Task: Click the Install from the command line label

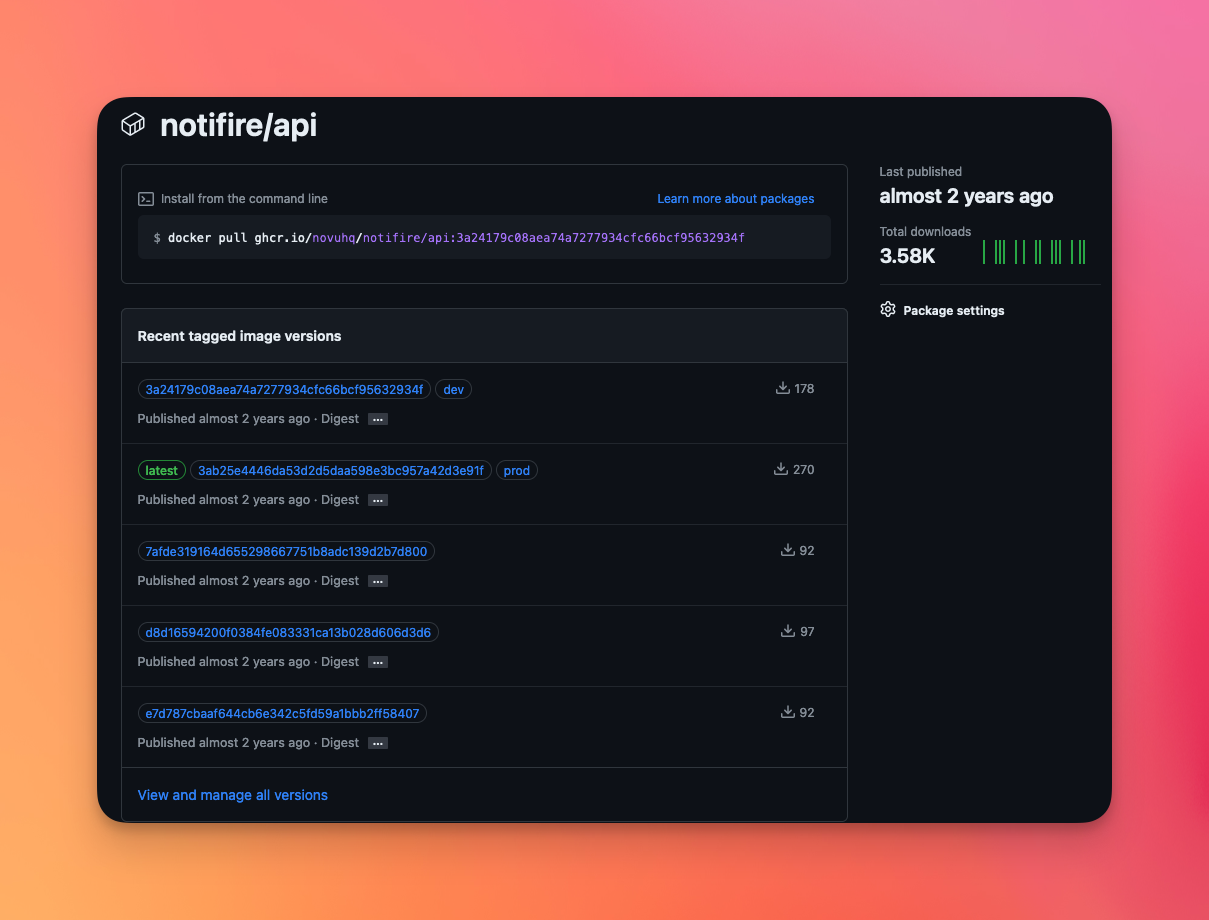Action: point(244,199)
